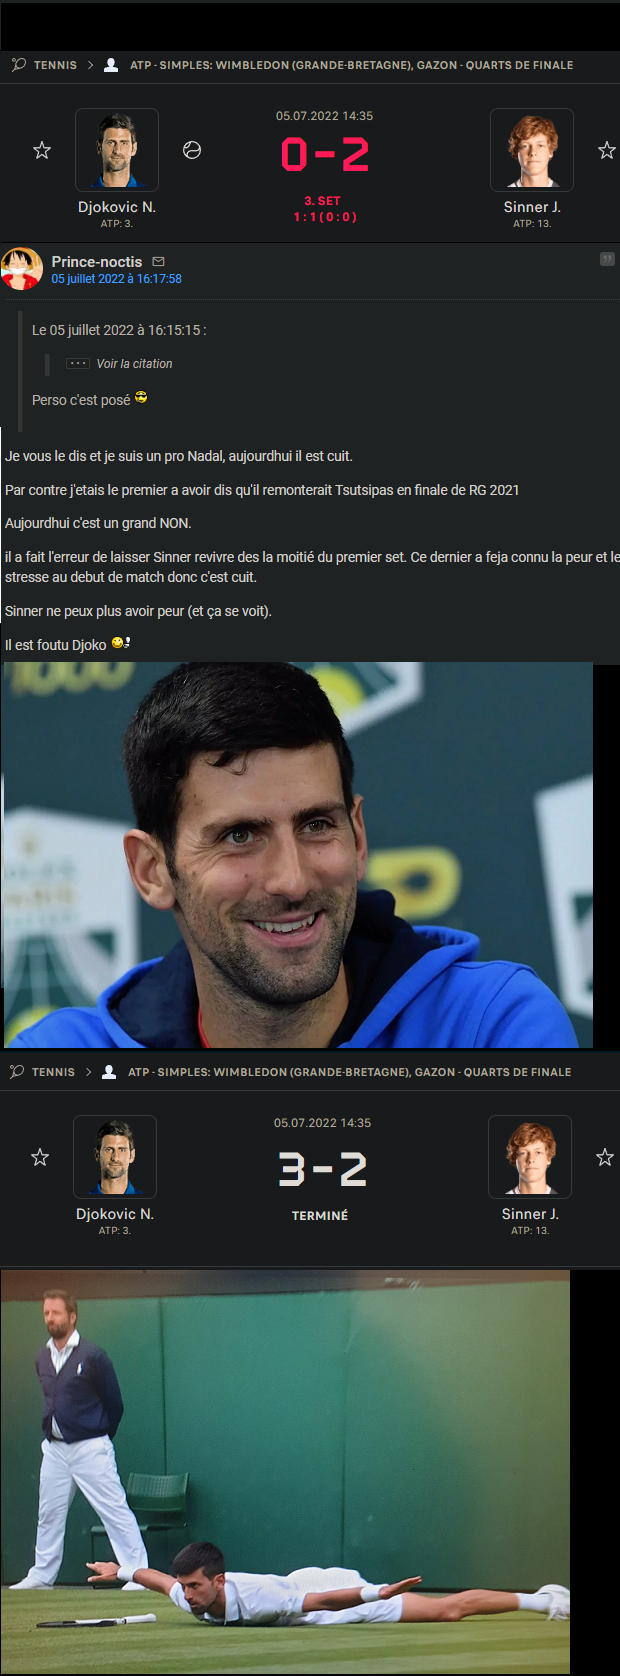Open post permalink dated 05 juillet 2022 à 16:17:58
The height and width of the screenshot is (1676, 620).
tap(117, 279)
